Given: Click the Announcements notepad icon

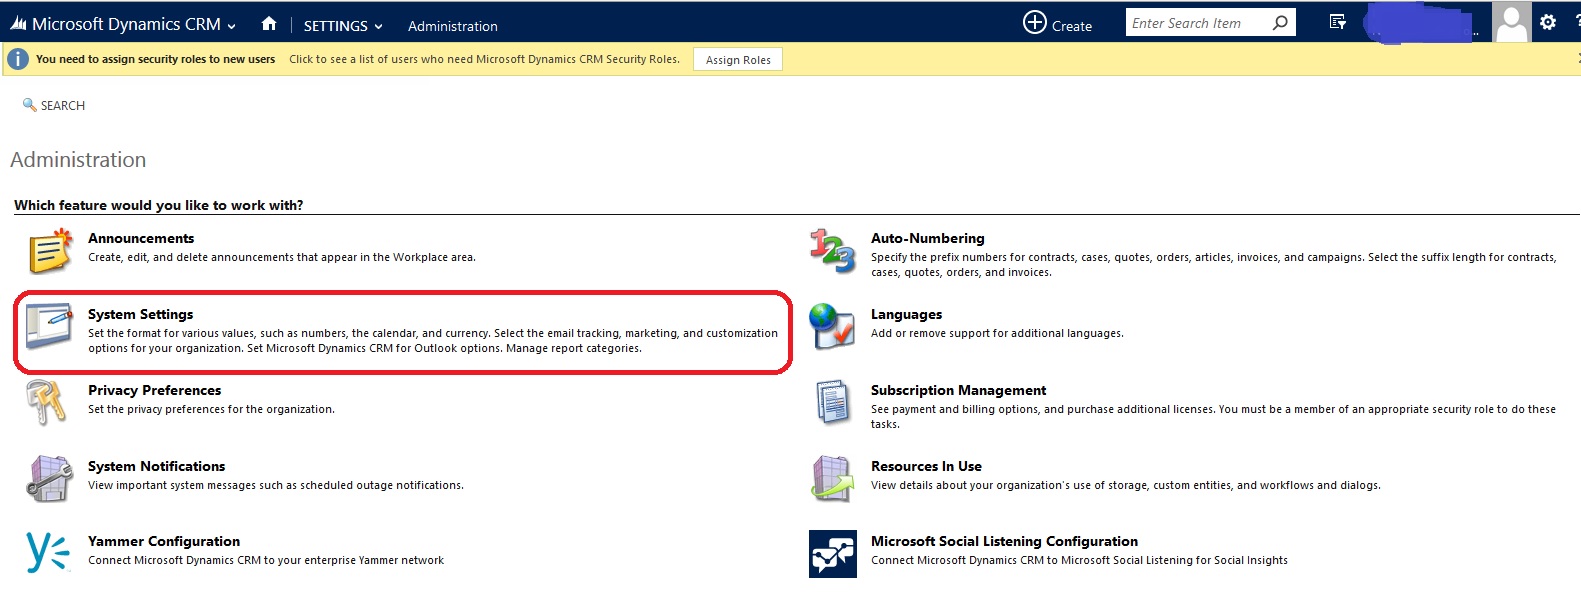Looking at the screenshot, I should coord(50,251).
